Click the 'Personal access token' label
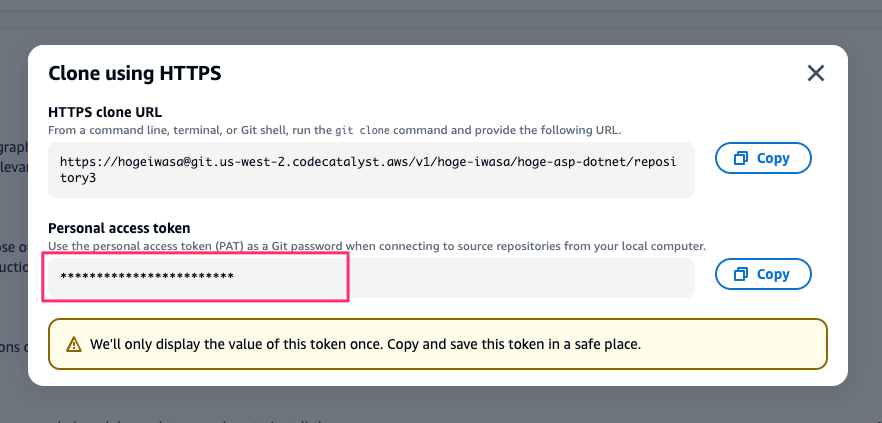This screenshot has width=882, height=423. pyautogui.click(x=119, y=228)
